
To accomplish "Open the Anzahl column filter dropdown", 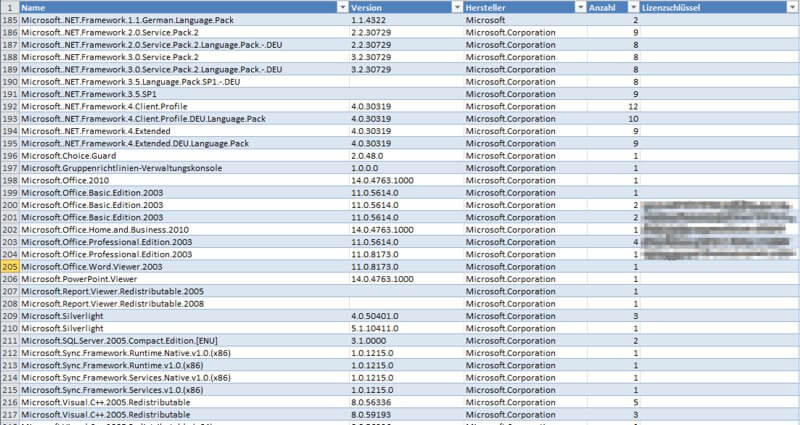I will (x=633, y=8).
